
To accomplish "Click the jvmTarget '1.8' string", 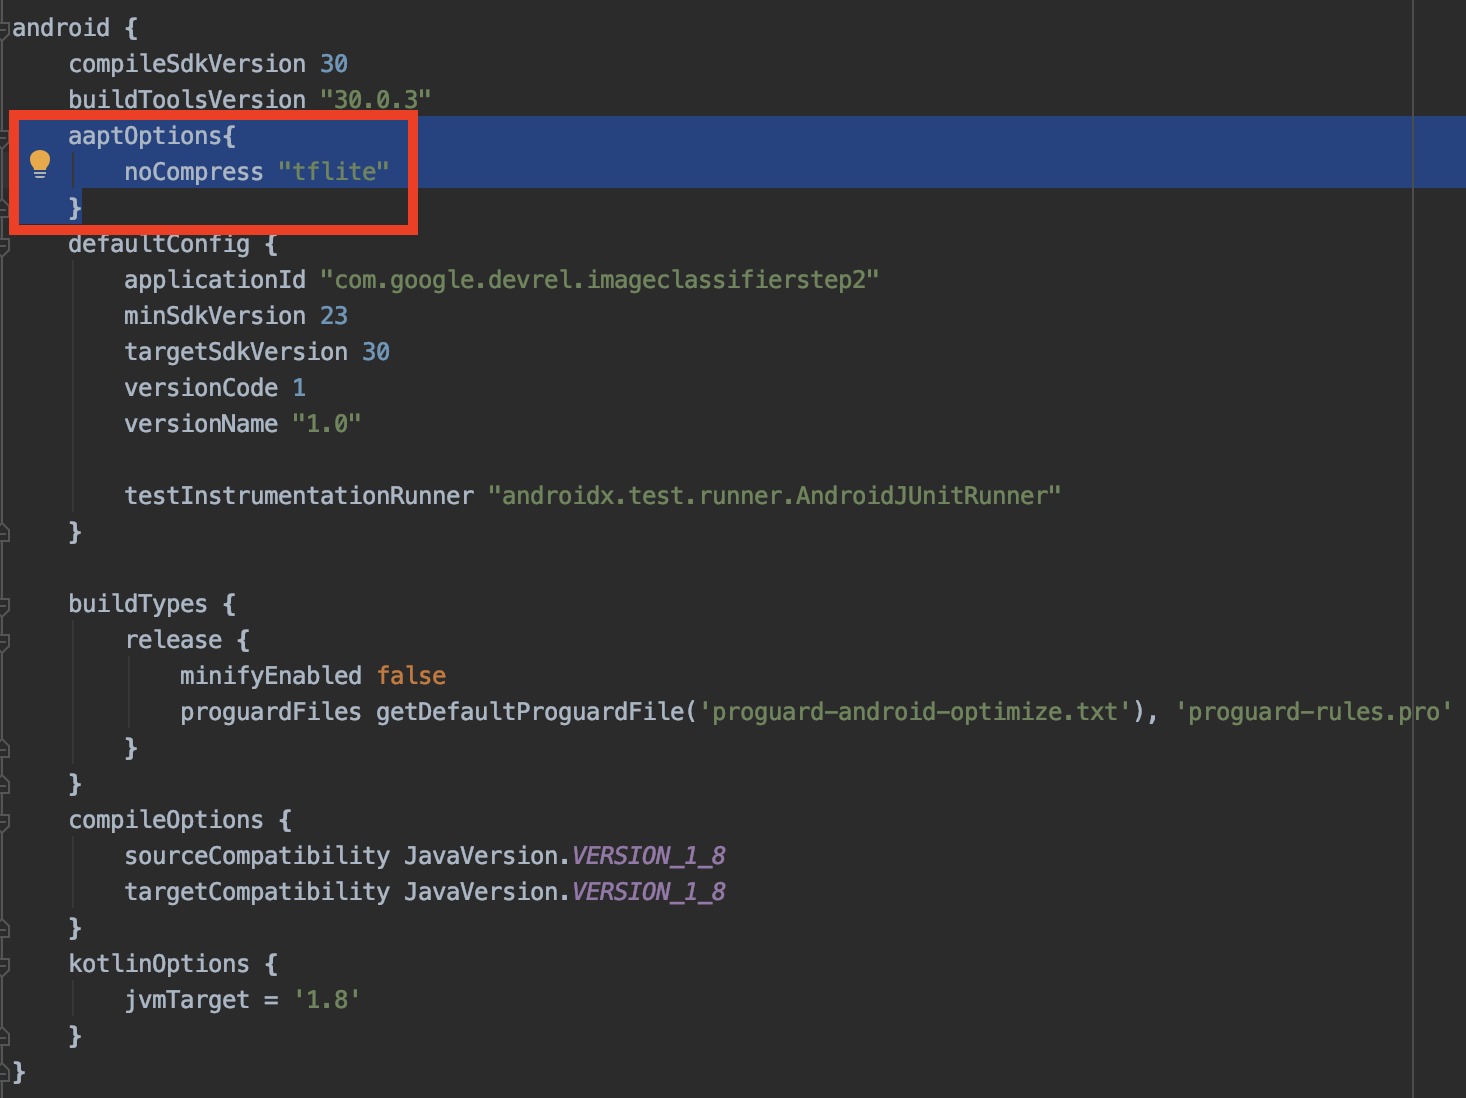I will (x=326, y=1000).
